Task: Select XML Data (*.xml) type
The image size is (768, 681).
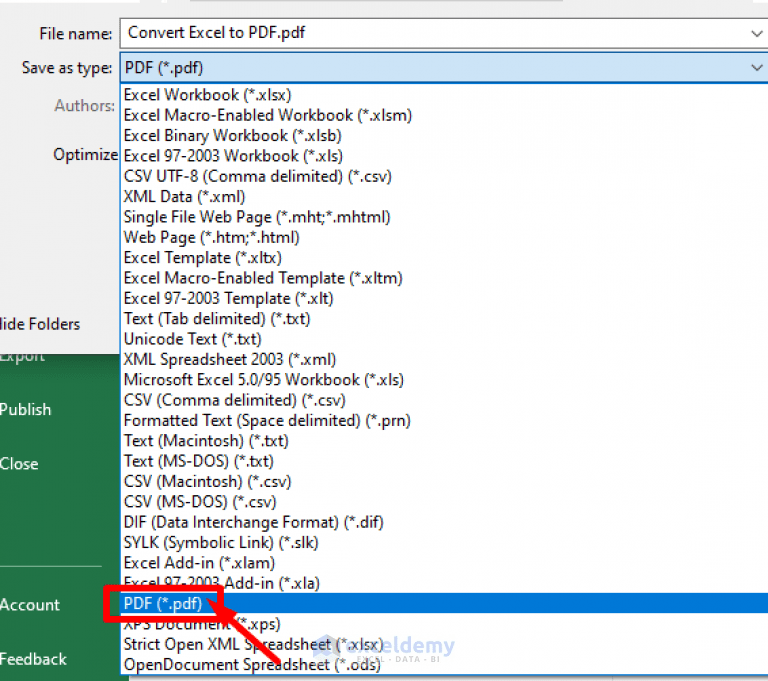Action: click(444, 196)
